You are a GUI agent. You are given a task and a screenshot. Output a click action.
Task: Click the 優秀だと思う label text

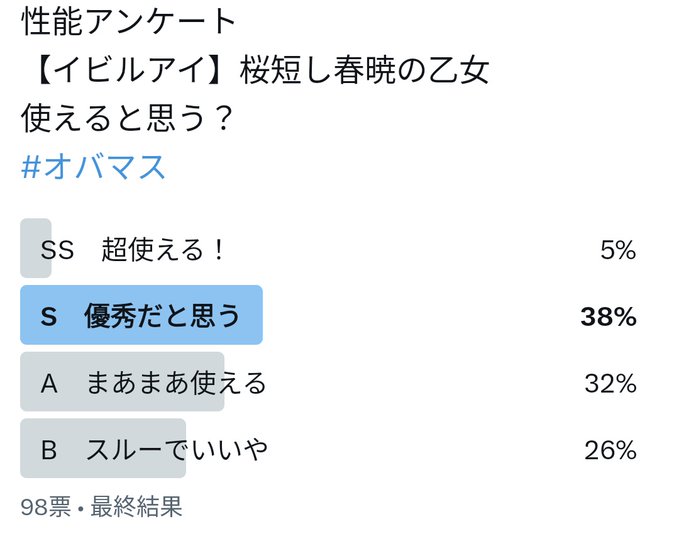(x=162, y=316)
